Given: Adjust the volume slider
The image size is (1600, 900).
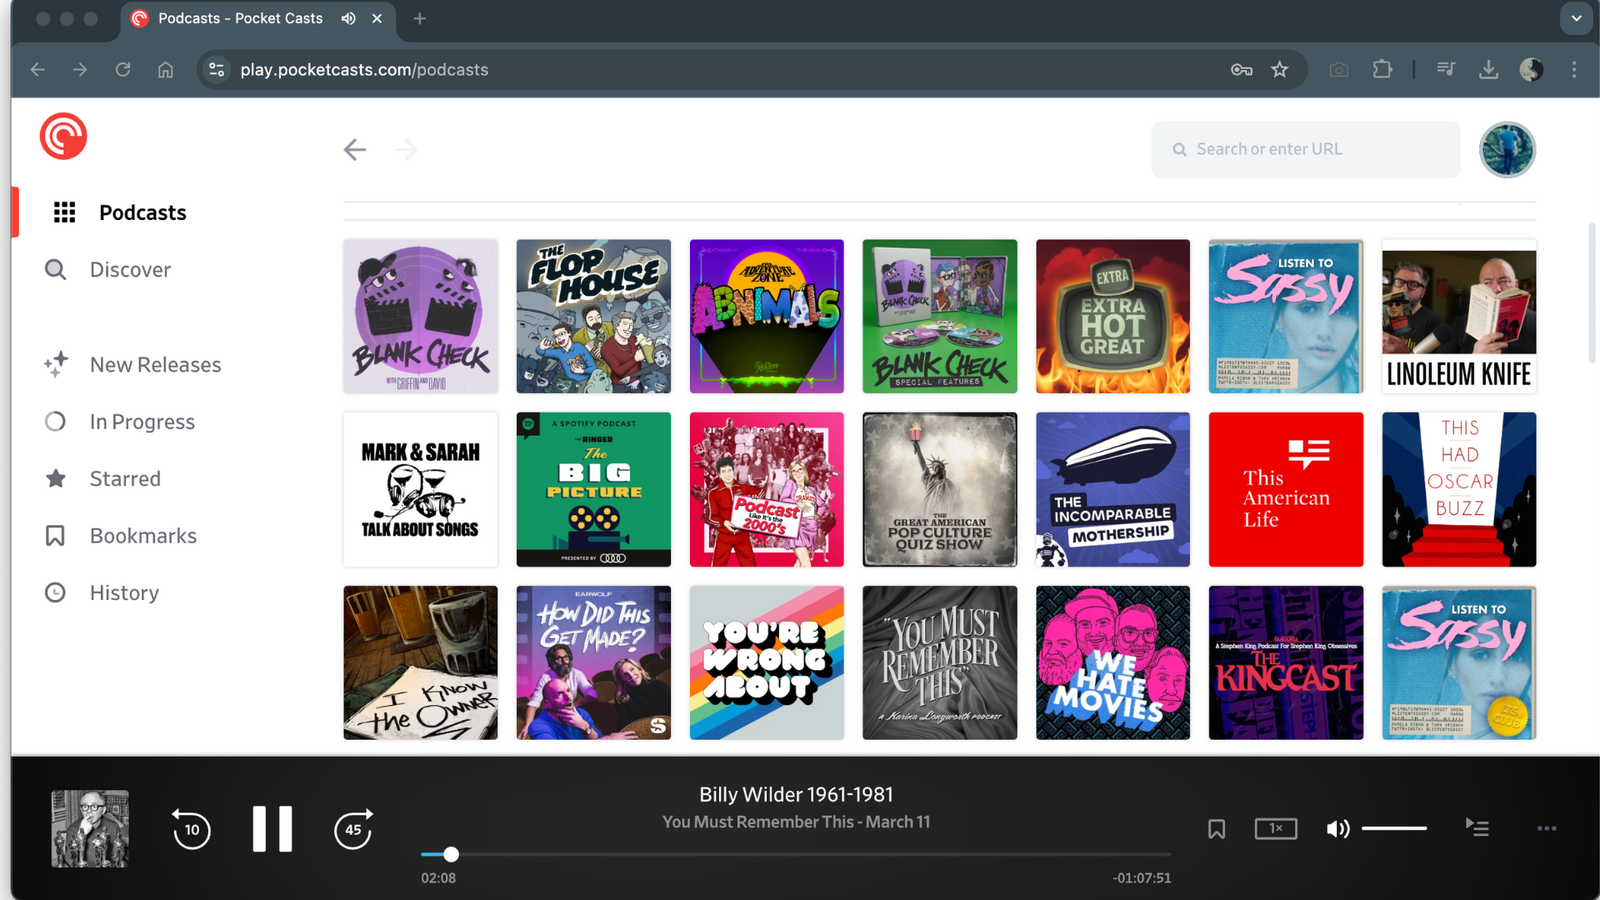Looking at the screenshot, I should coord(1394,828).
